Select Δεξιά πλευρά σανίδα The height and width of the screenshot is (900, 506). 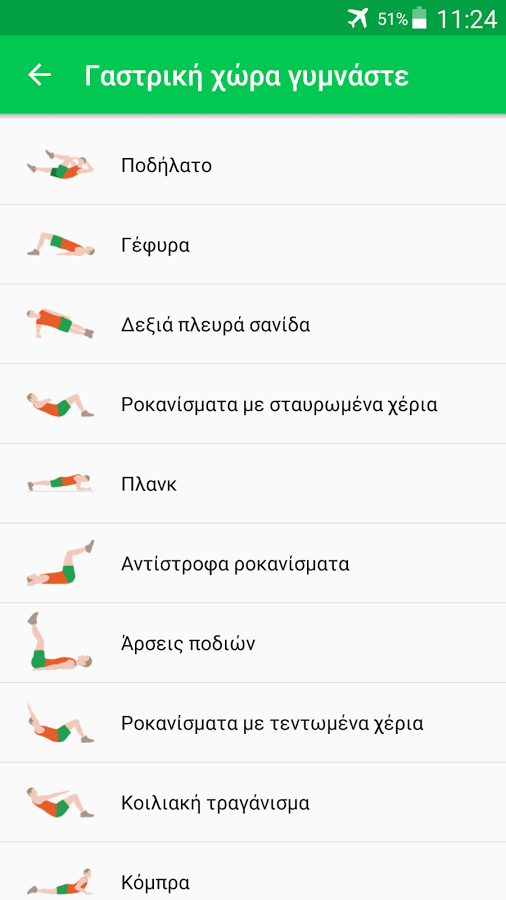coord(253,324)
